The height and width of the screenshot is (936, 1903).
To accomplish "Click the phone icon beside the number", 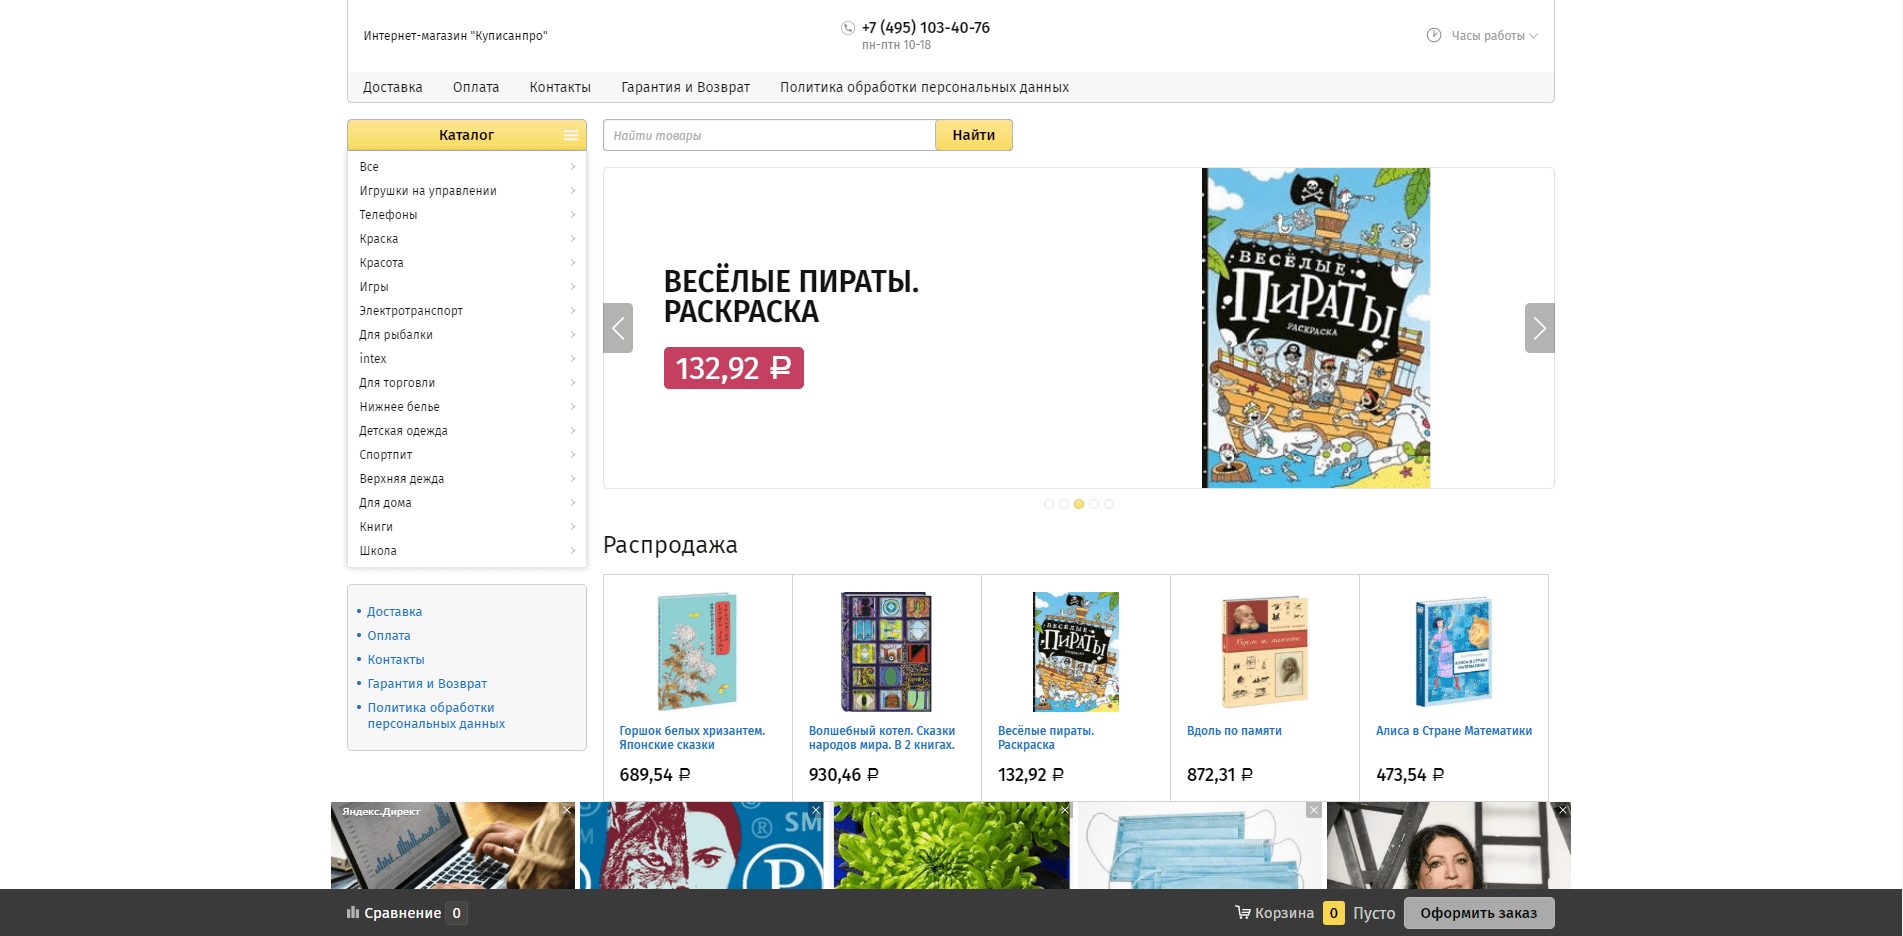I will pos(848,28).
